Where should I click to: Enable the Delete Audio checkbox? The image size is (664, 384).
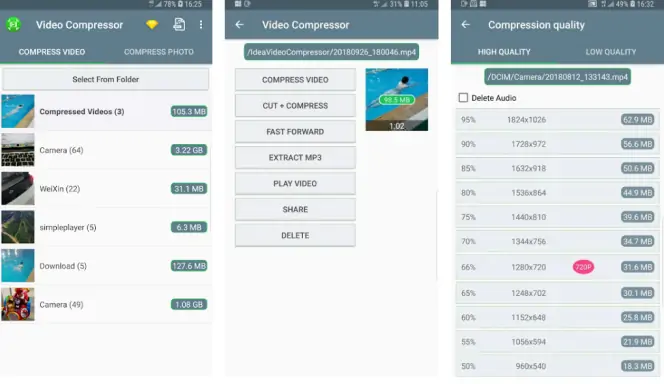[x=463, y=98]
